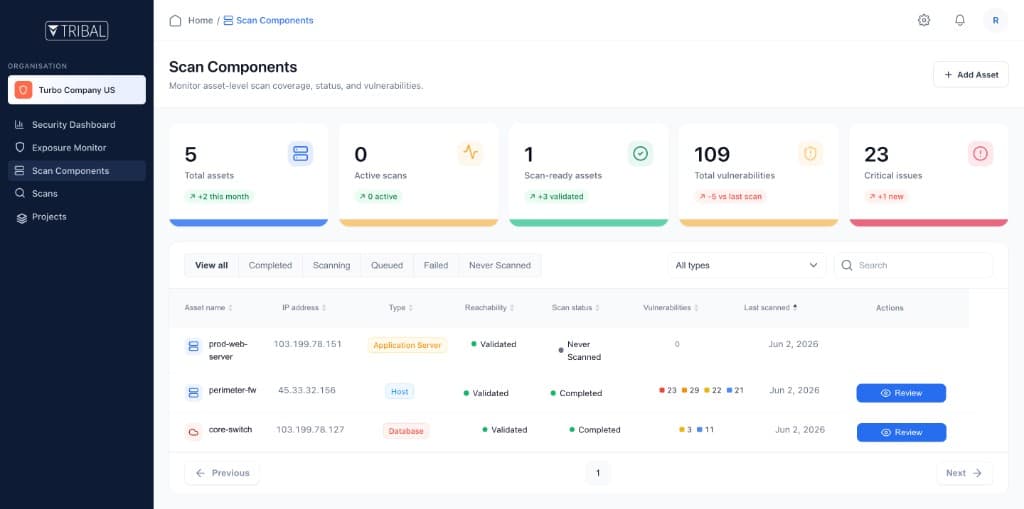Click IP address 103.199.78.151
Viewport: 1024px width, 509px height.
(x=308, y=344)
